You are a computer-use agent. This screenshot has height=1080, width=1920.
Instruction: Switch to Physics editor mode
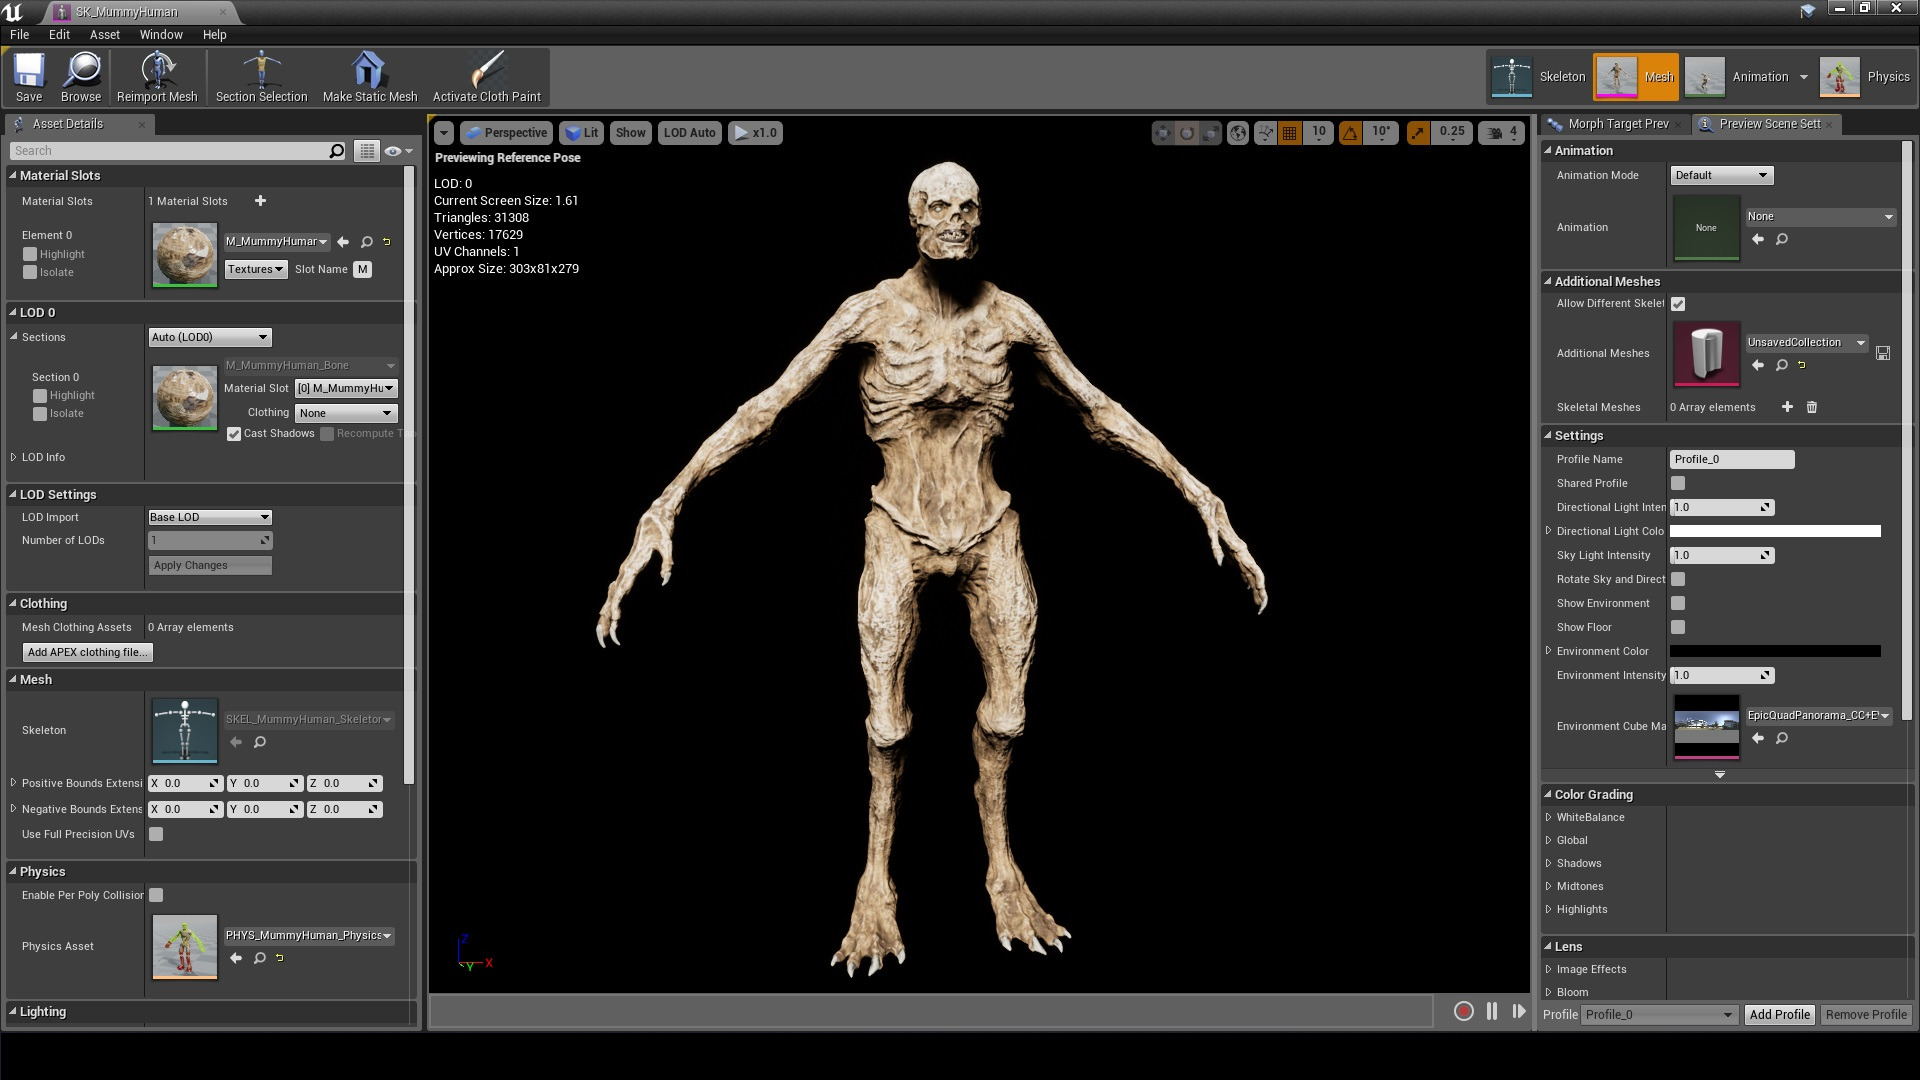(x=1866, y=77)
